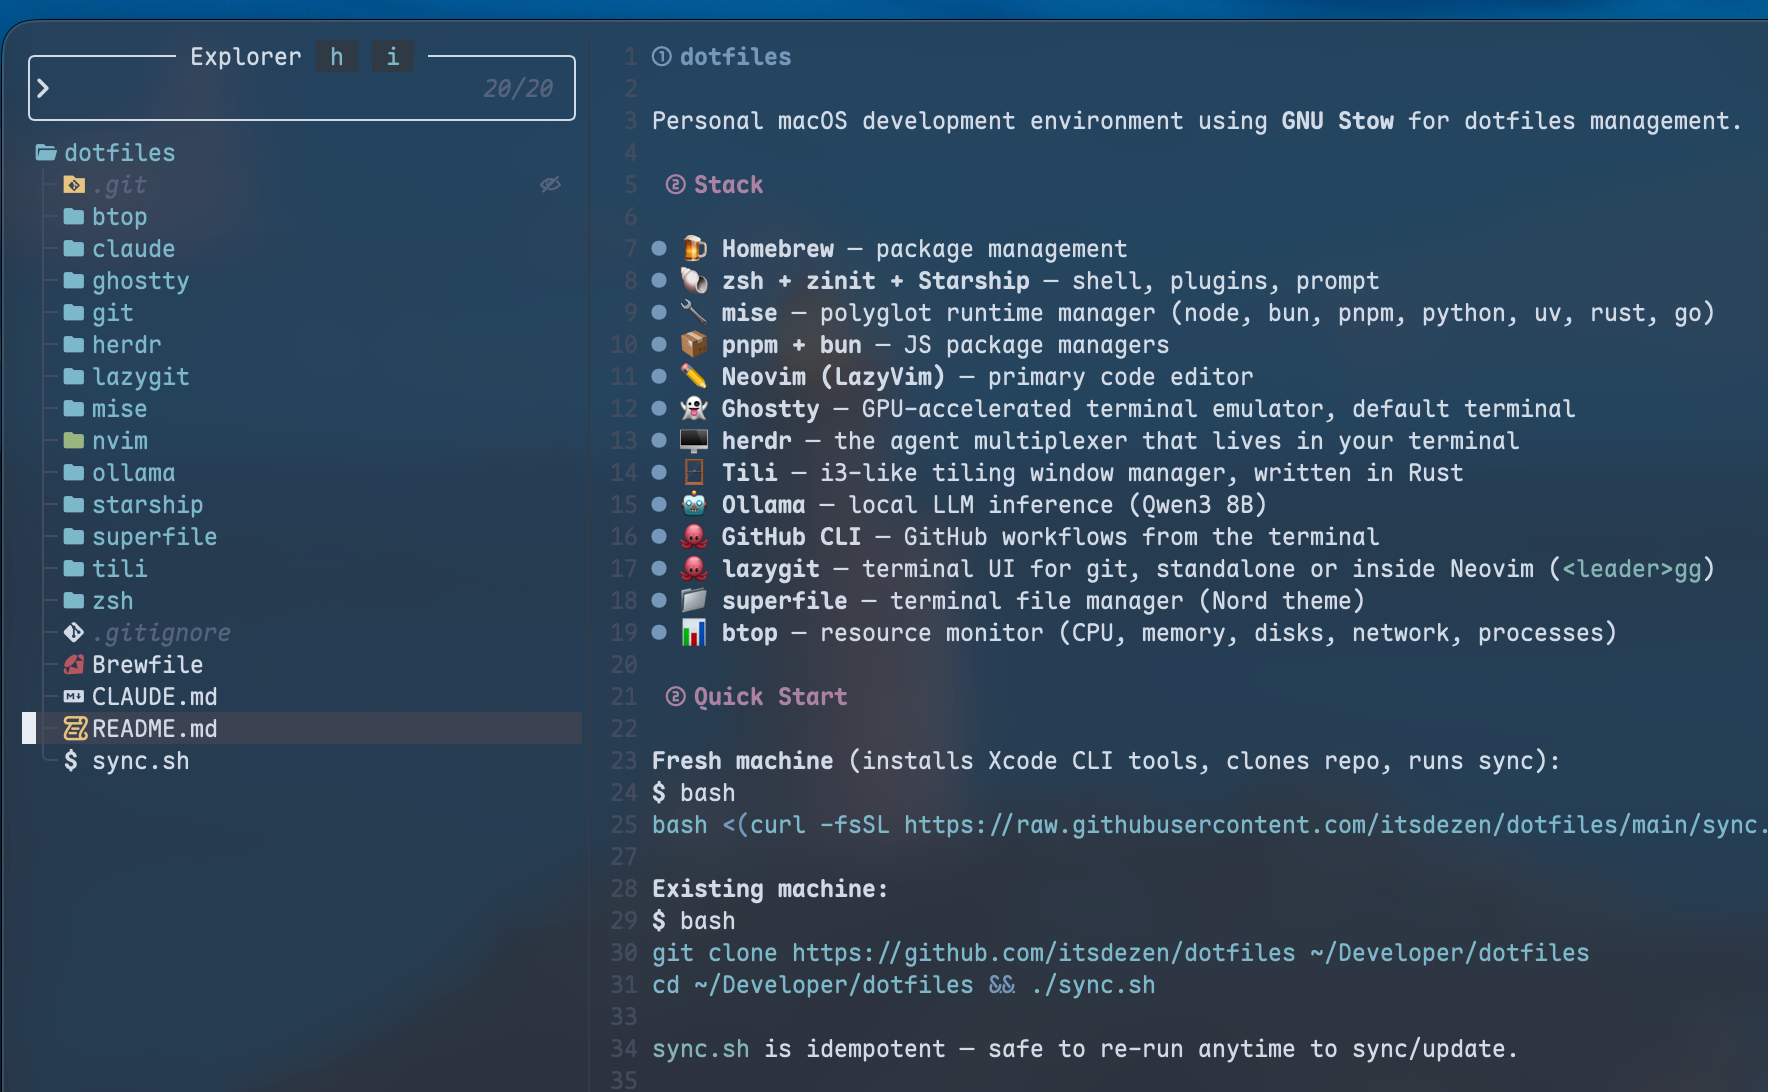Image resolution: width=1768 pixels, height=1092 pixels.
Task: Click the 'sync.sh' inline code on line 34
Action: pos(701,1049)
